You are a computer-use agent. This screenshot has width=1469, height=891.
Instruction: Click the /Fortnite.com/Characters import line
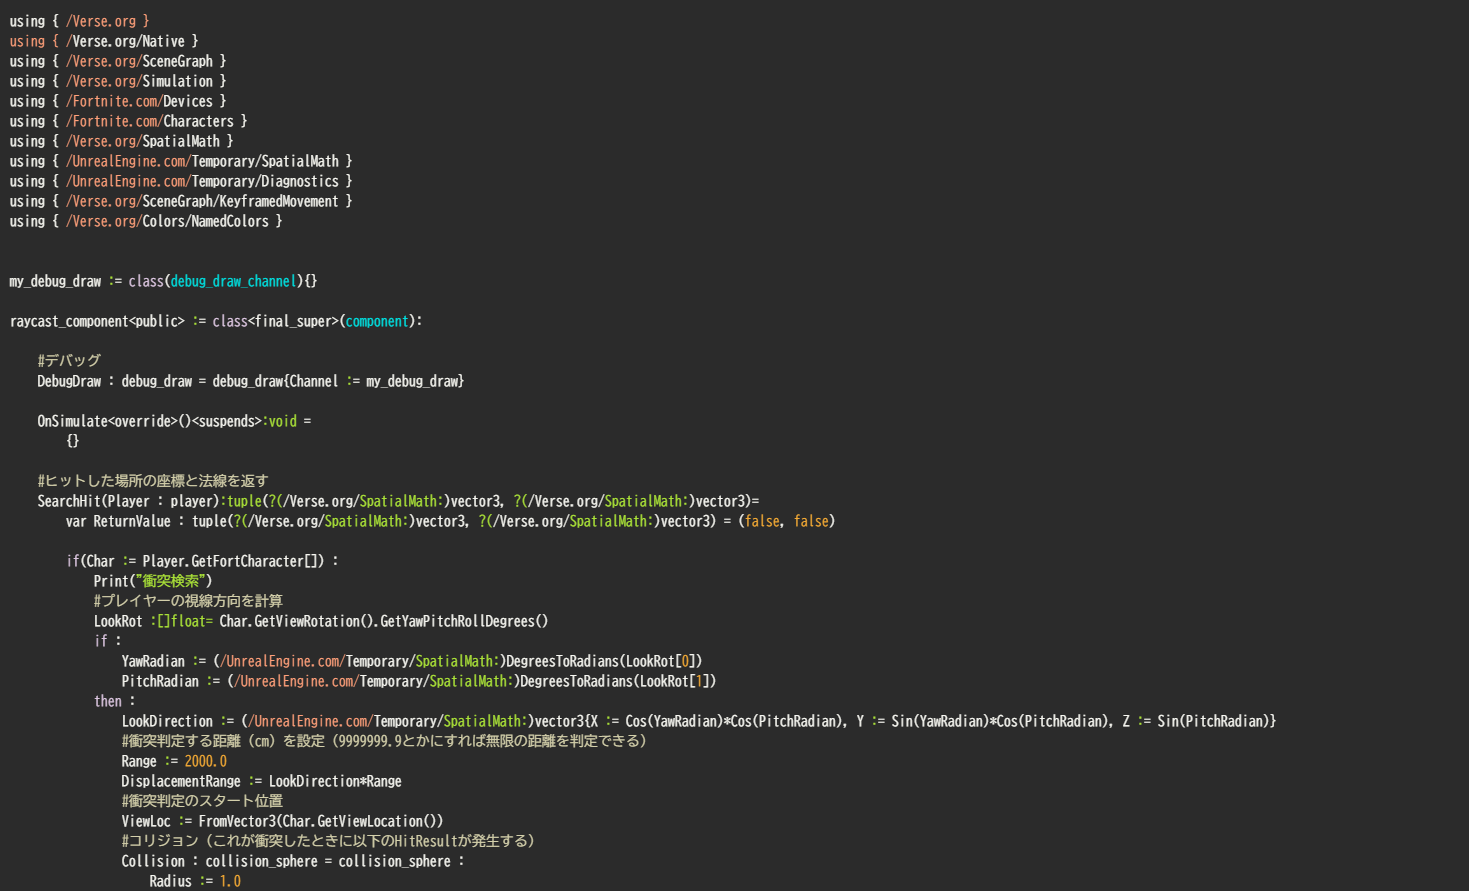click(x=128, y=121)
